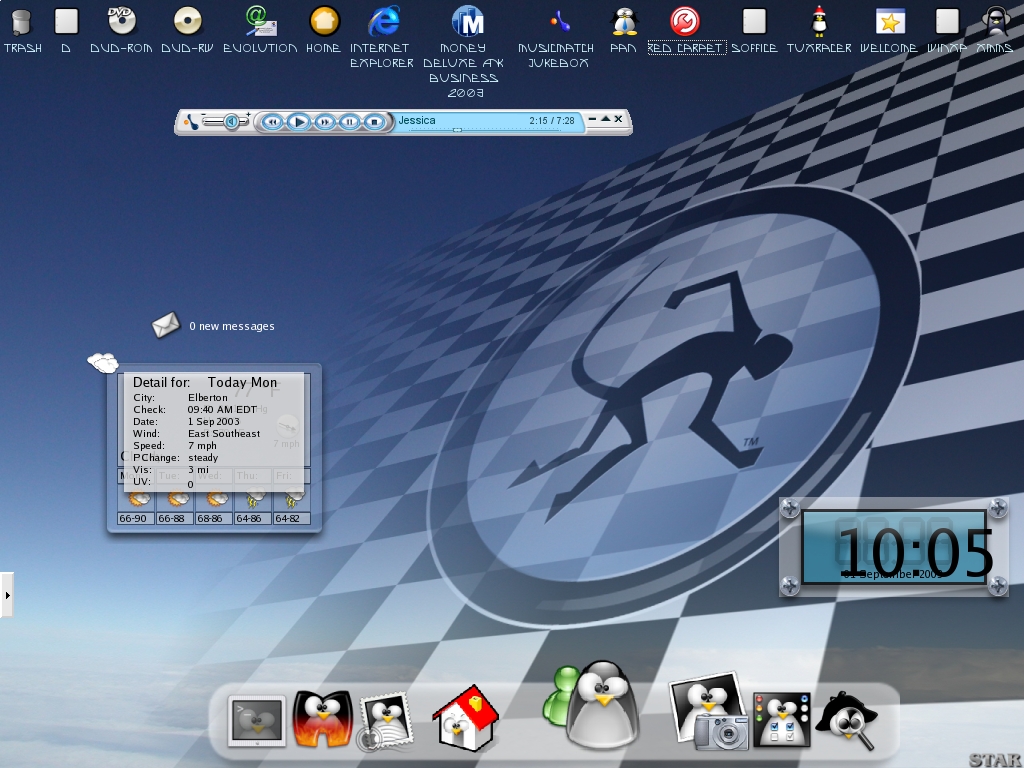Launch Internet Explorer desktop icon
The height and width of the screenshot is (768, 1024).
click(383, 21)
